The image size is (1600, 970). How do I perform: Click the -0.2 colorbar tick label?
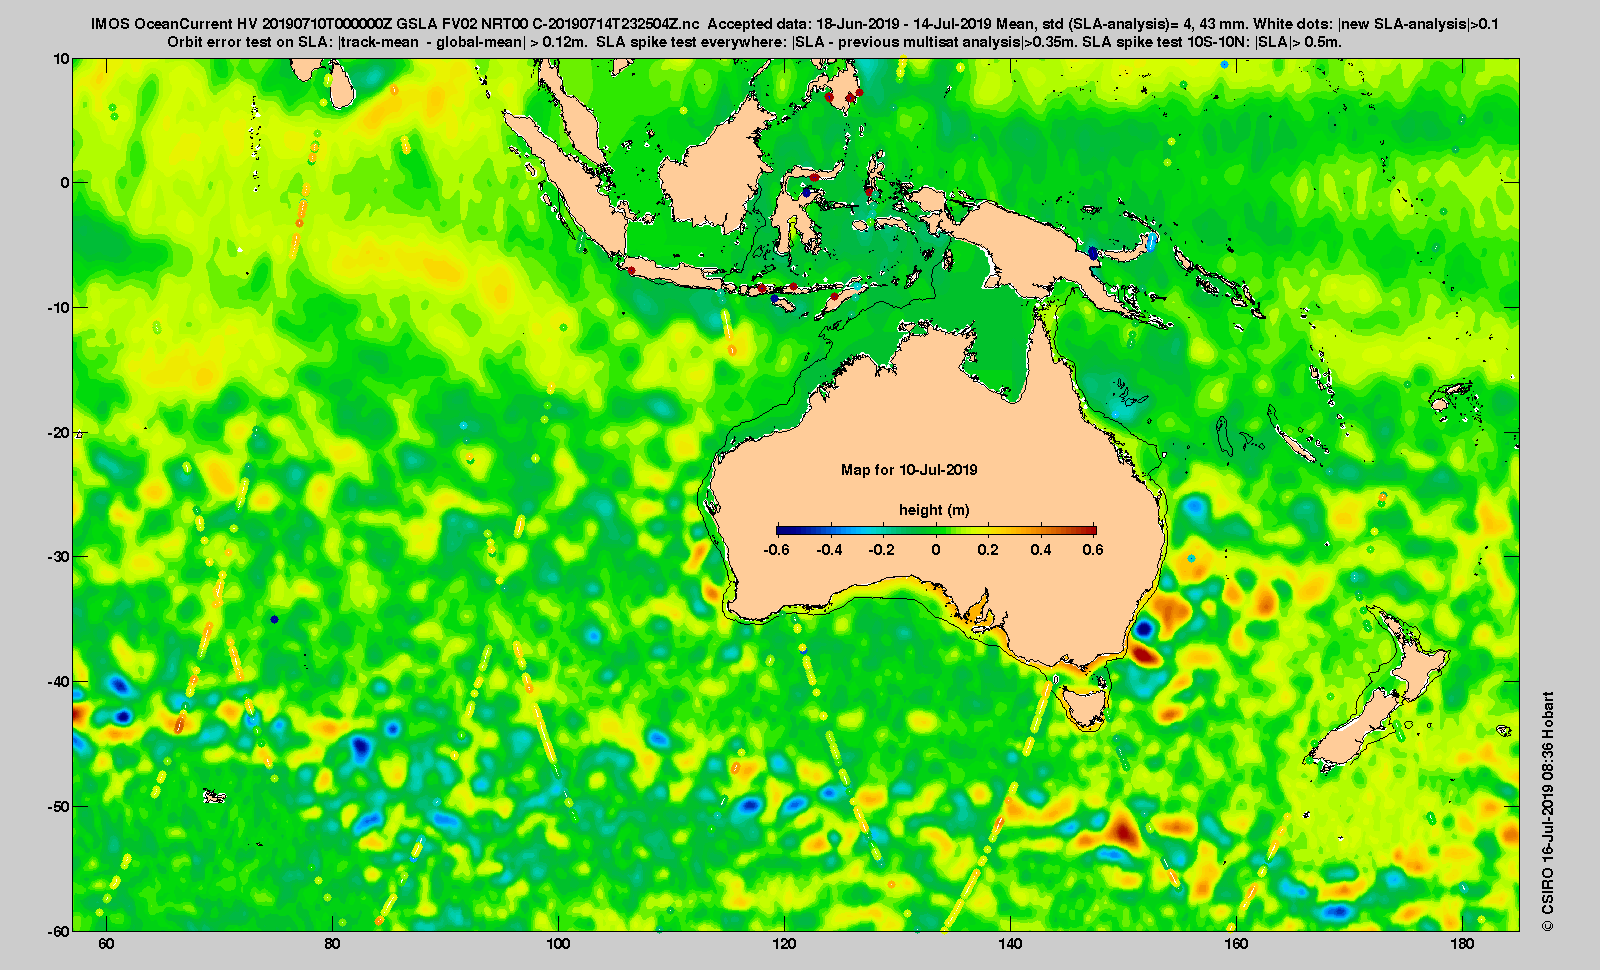(882, 550)
